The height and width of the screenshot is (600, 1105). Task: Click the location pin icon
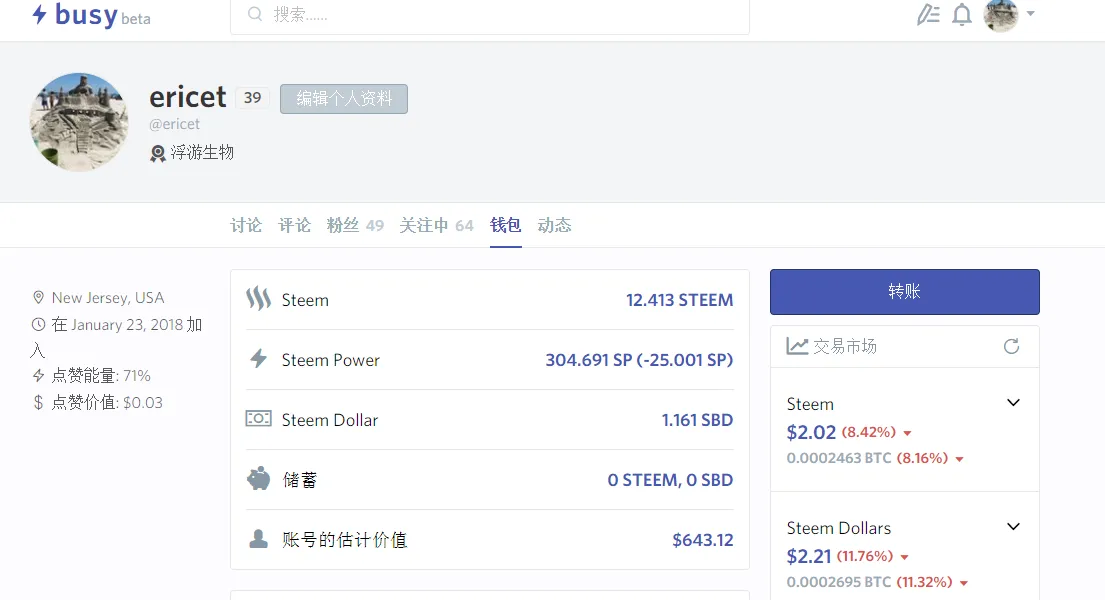[x=38, y=298]
